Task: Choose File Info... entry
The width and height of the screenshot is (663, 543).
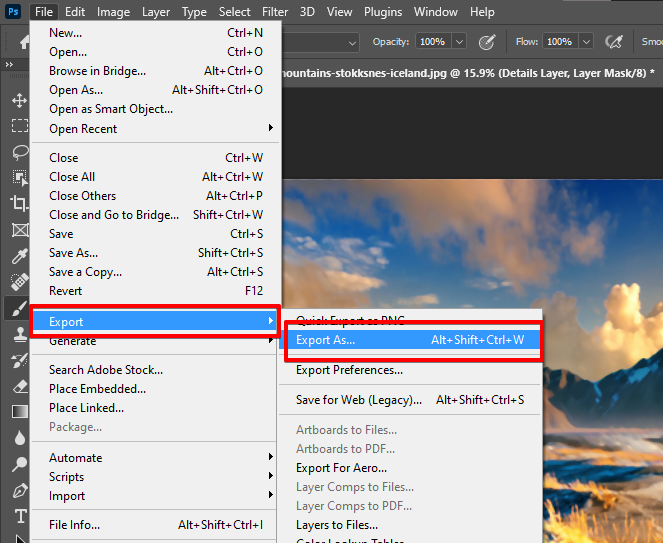Action: (156, 525)
